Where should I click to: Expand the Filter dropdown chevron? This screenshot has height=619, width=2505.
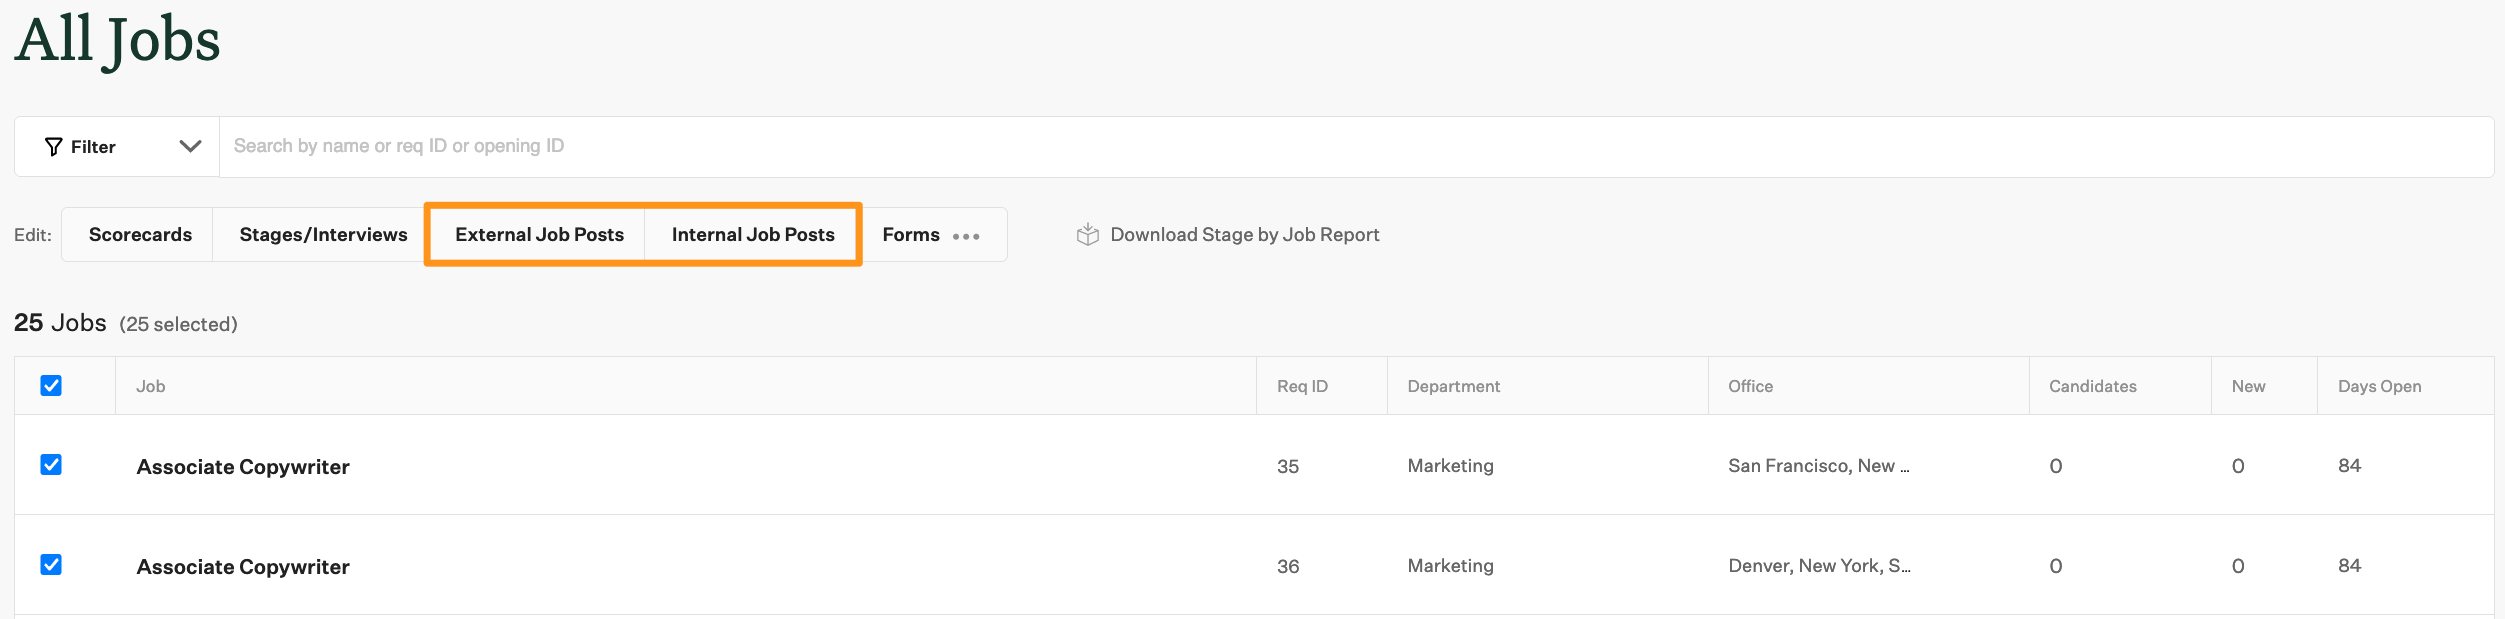(x=190, y=147)
